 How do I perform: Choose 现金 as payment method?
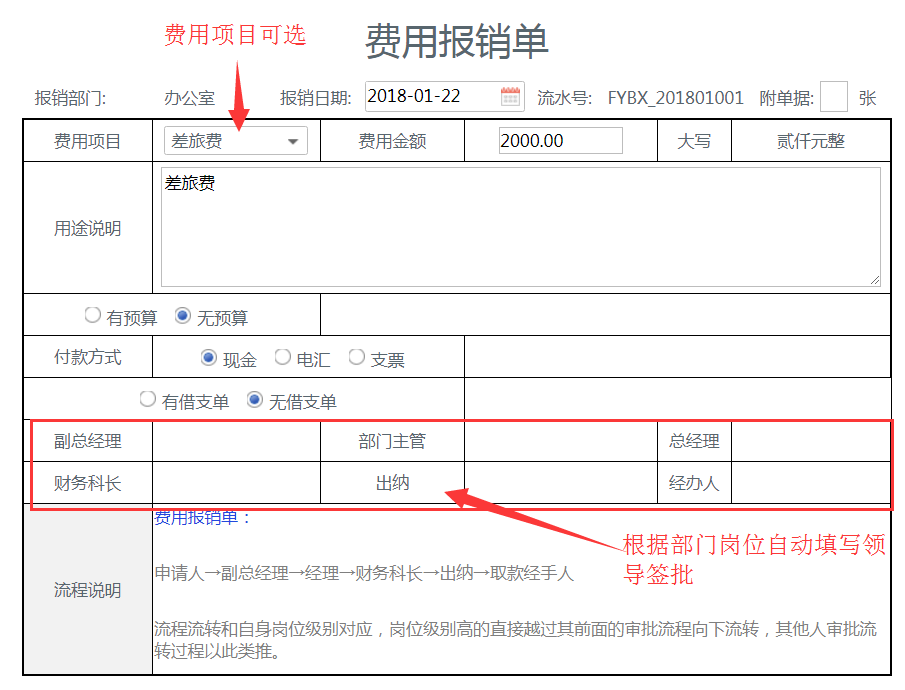click(209, 358)
